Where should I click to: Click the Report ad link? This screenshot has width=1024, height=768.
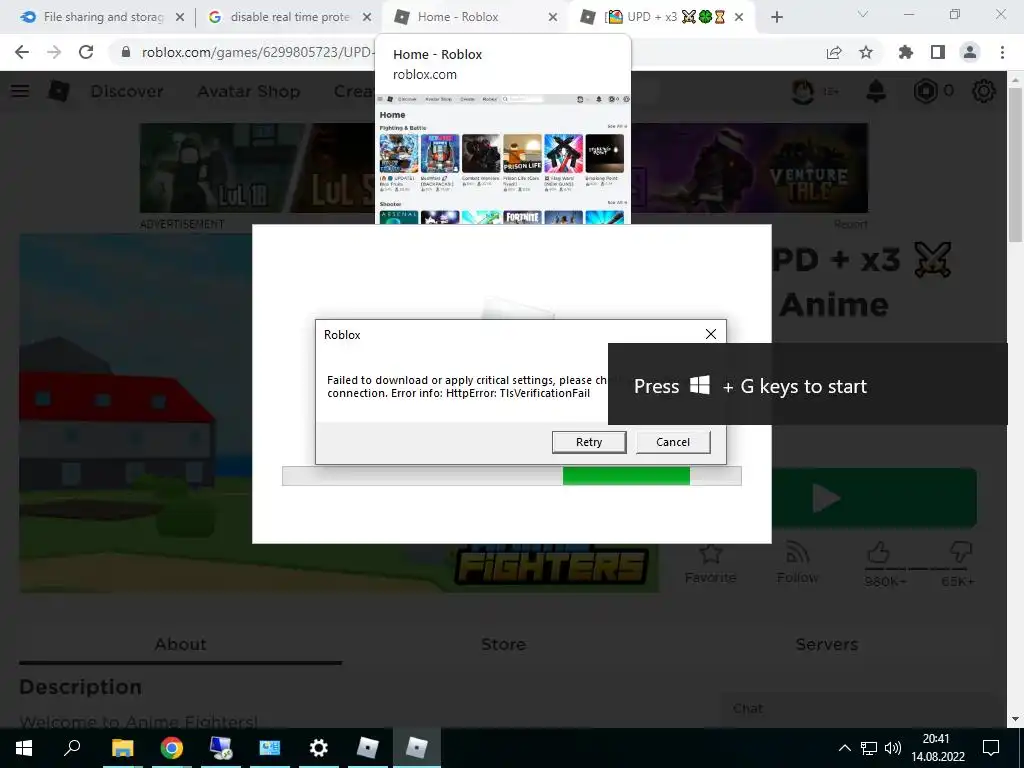click(851, 224)
